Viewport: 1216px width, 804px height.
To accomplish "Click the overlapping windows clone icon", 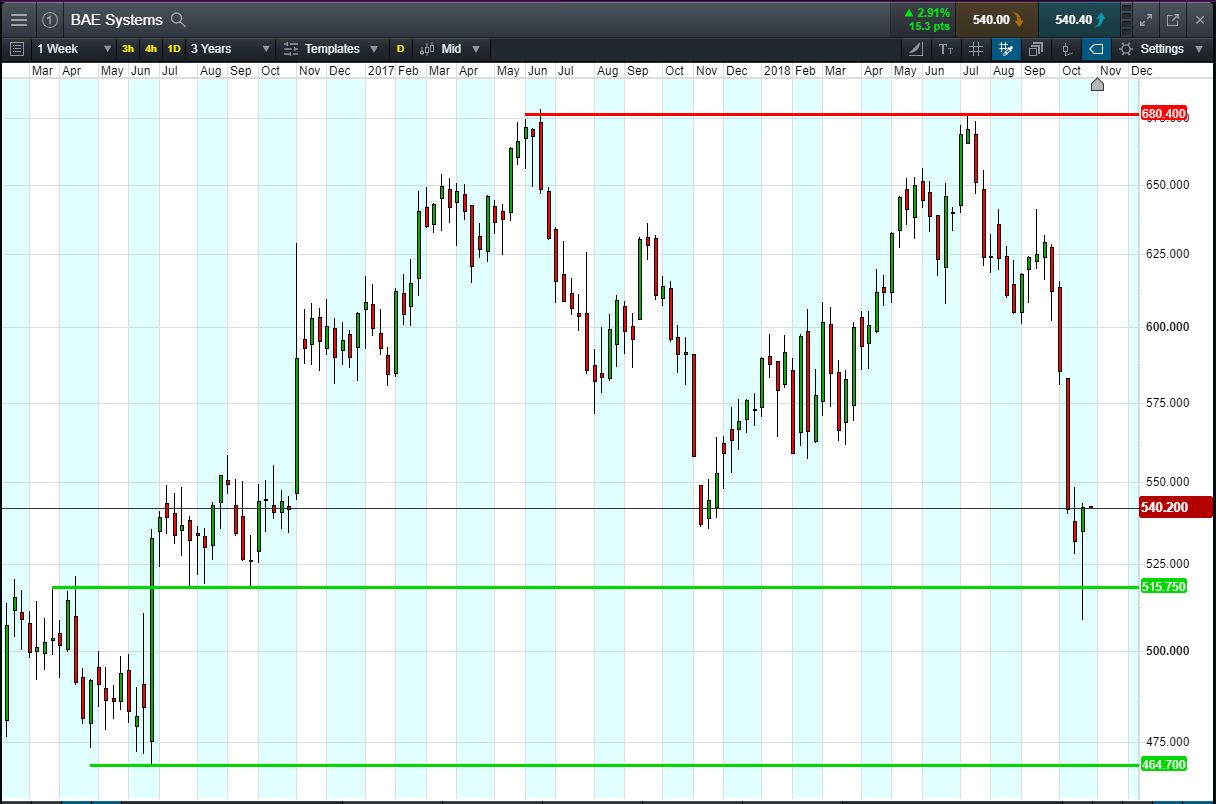I will 1036,48.
